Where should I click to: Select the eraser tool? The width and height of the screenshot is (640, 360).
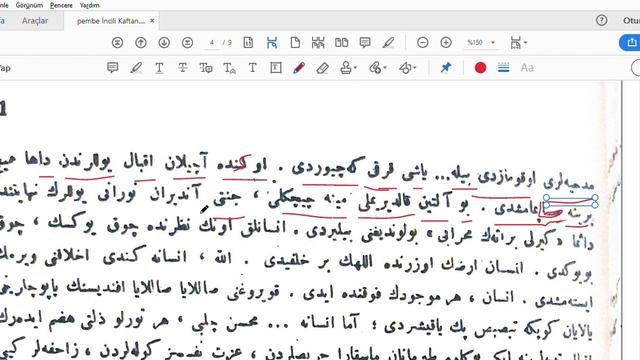pyautogui.click(x=322, y=68)
